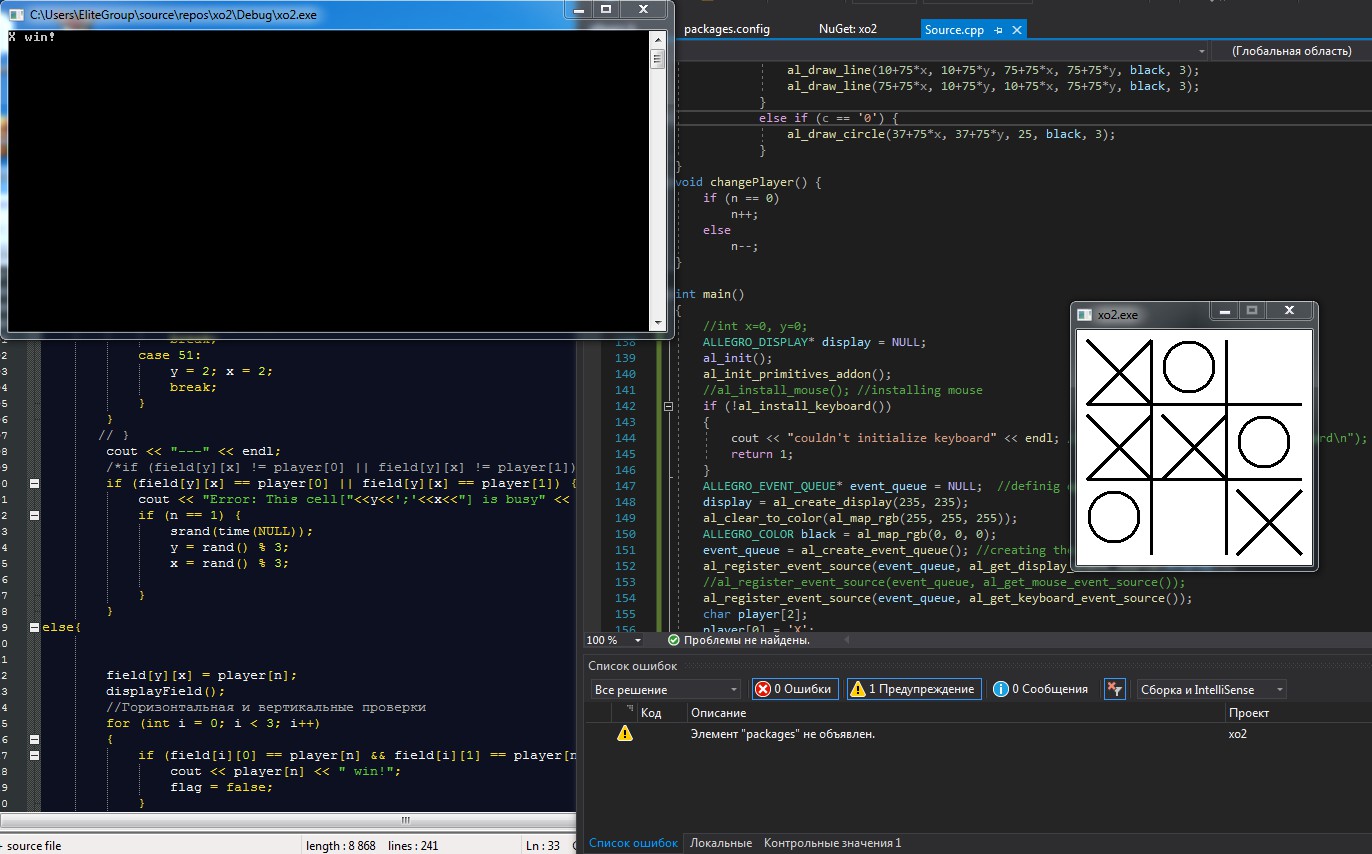Viewport: 1372px width, 854px height.
Task: Click the pin icon on Source.cpp tab
Action: (999, 30)
